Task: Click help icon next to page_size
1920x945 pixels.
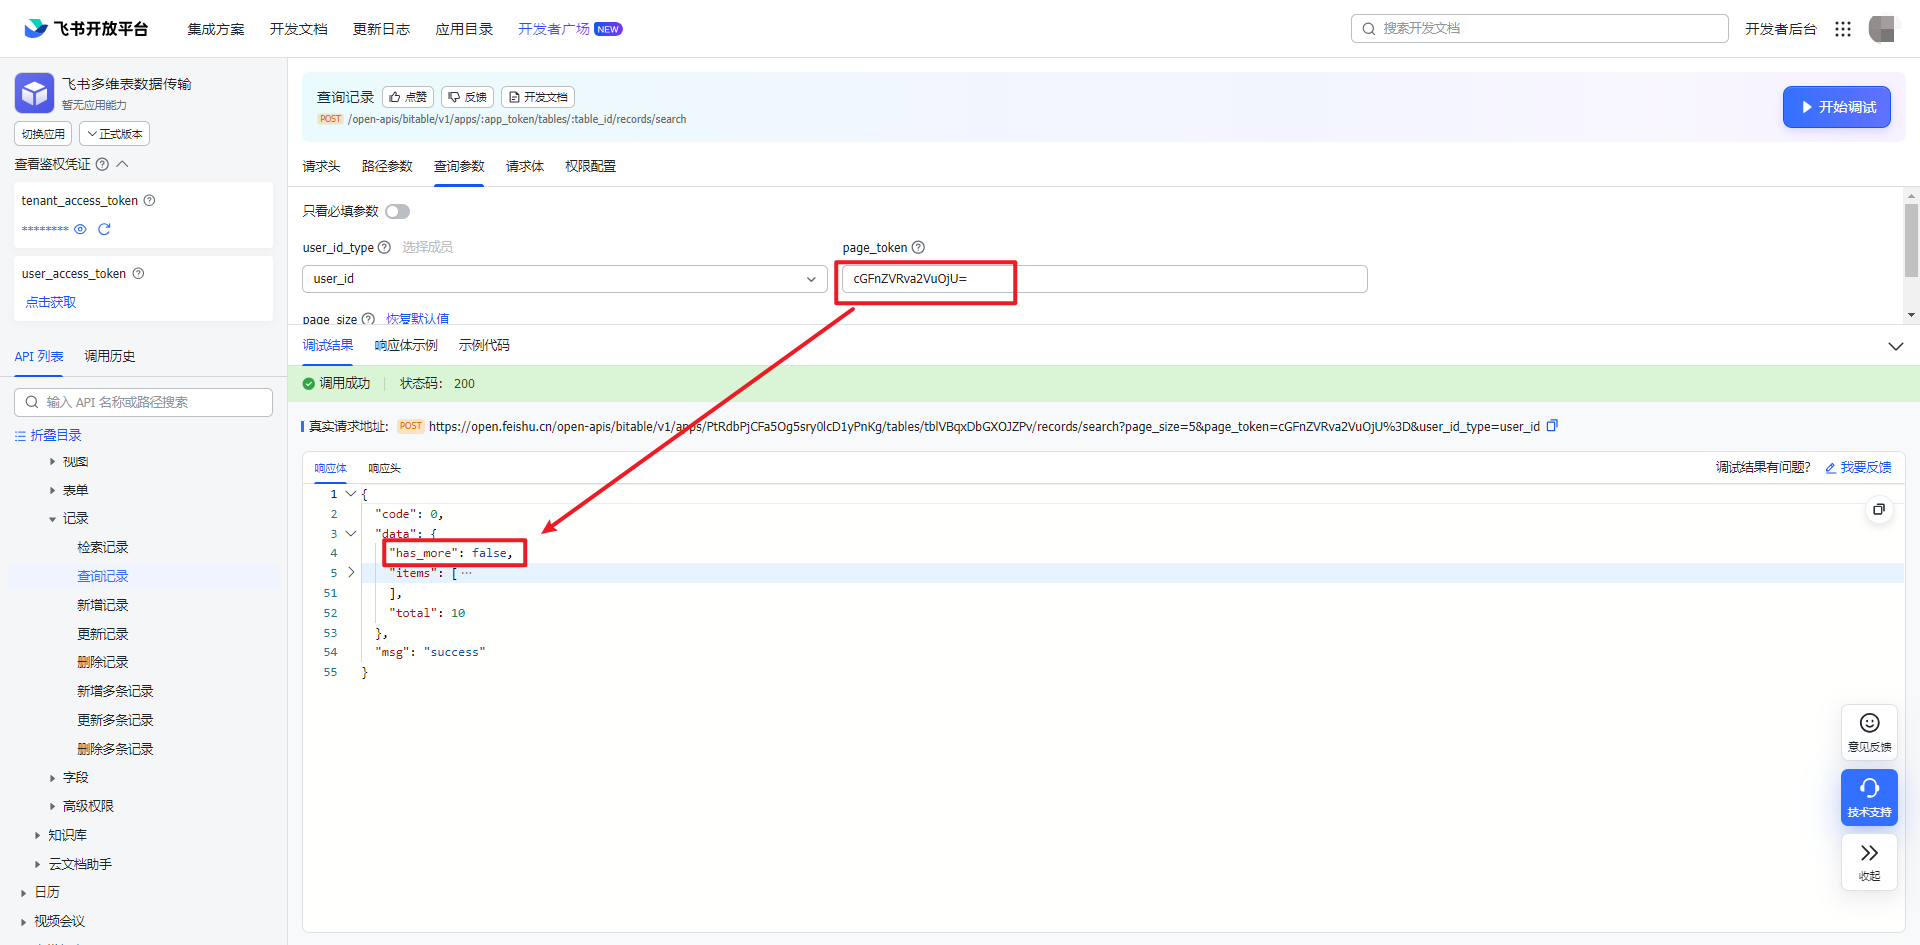Action: [x=368, y=319]
